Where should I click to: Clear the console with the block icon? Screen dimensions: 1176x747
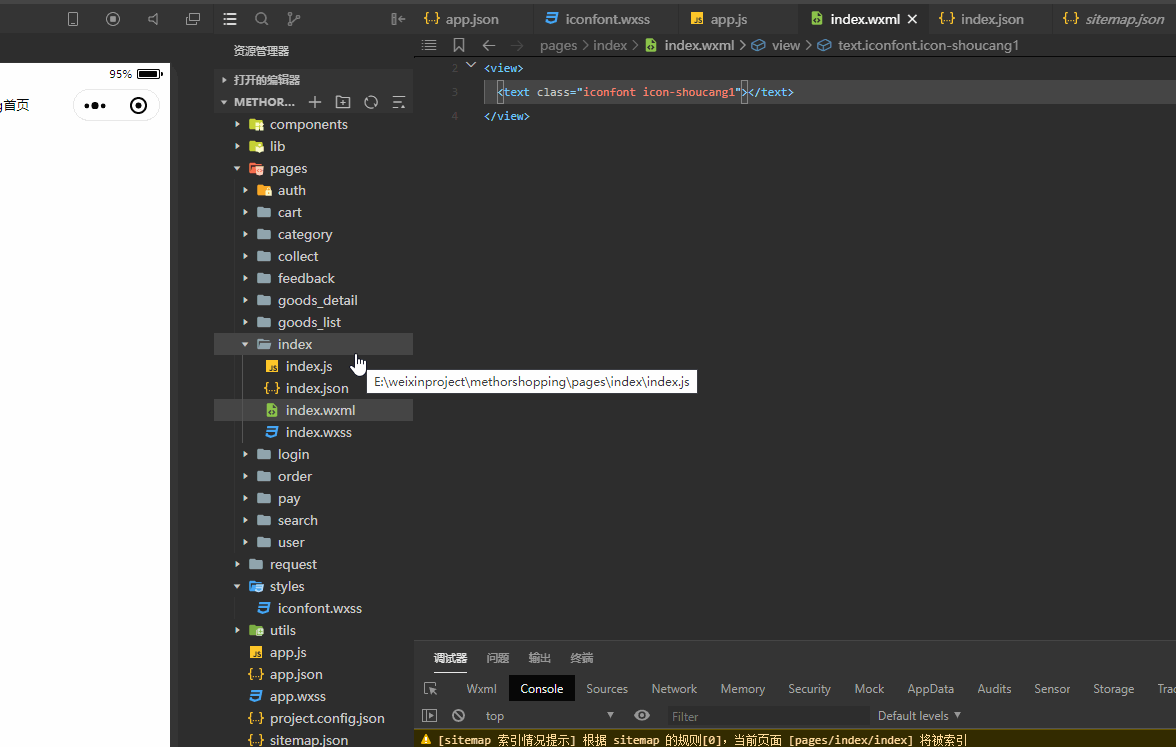click(x=458, y=716)
